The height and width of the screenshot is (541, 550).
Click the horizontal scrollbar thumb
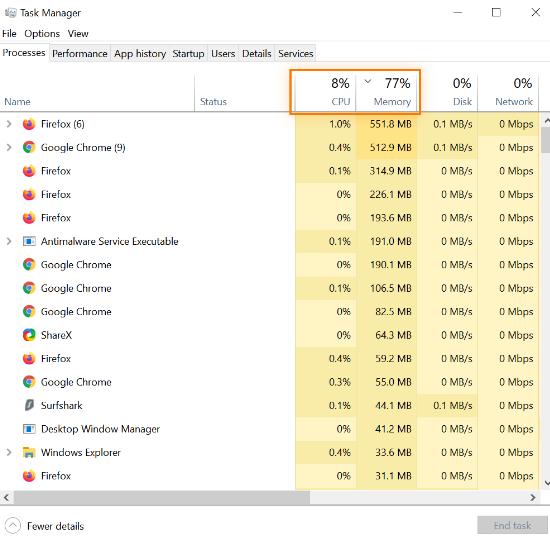[161, 497]
